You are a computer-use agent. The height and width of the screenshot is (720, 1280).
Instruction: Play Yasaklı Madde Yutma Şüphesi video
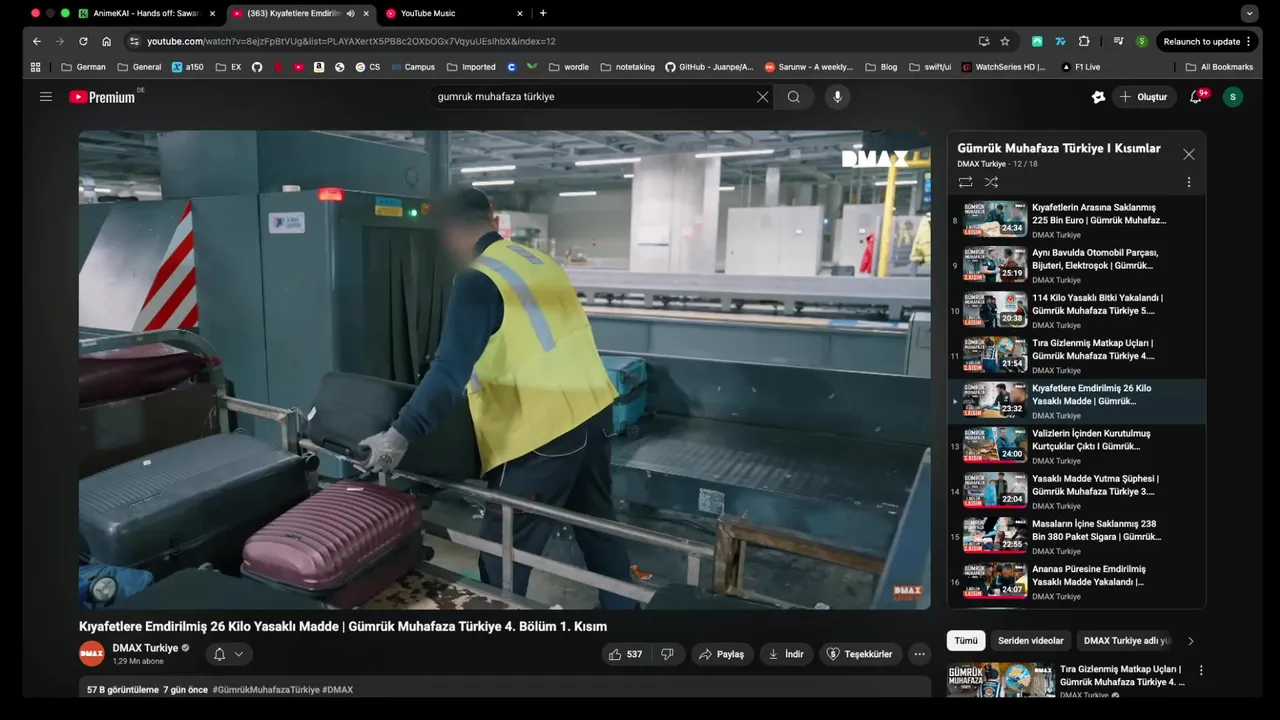coord(1076,491)
